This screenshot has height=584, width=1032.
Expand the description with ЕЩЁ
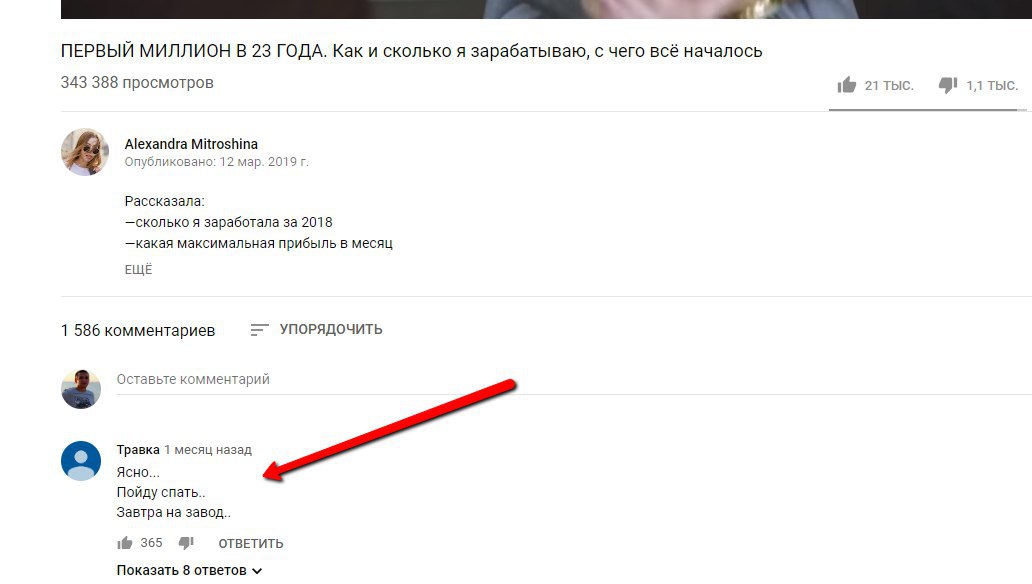pyautogui.click(x=138, y=269)
